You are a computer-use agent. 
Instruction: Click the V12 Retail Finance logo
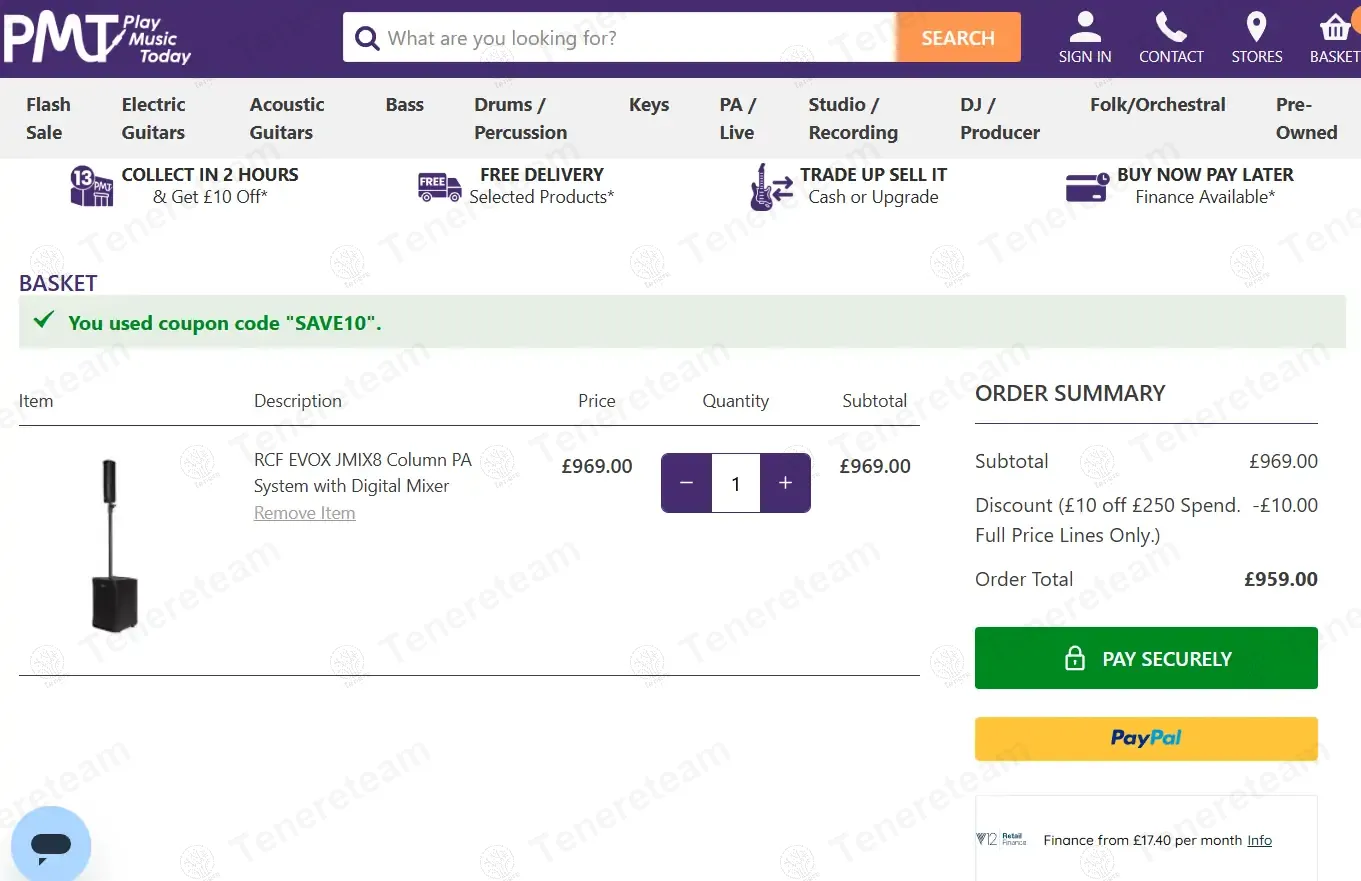coord(1001,840)
